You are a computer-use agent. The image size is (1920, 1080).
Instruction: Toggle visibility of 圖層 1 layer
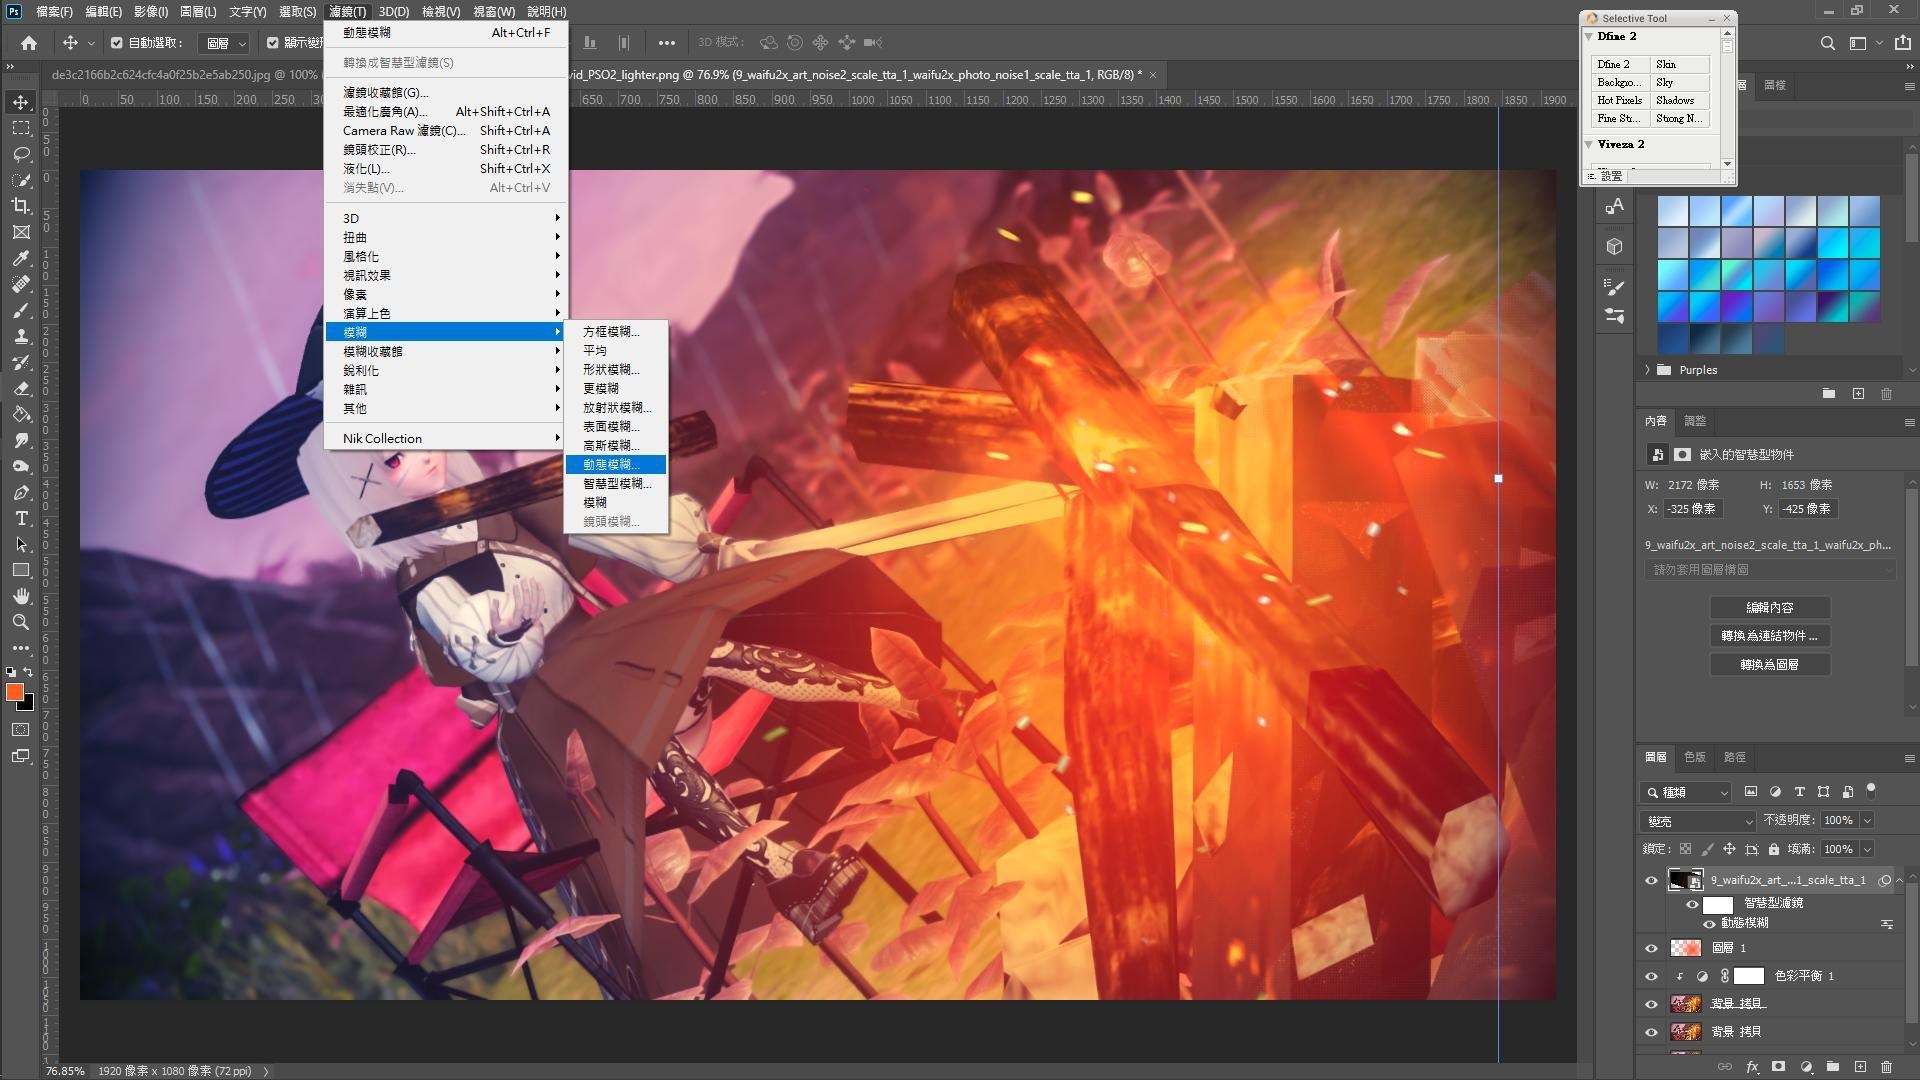click(1650, 947)
